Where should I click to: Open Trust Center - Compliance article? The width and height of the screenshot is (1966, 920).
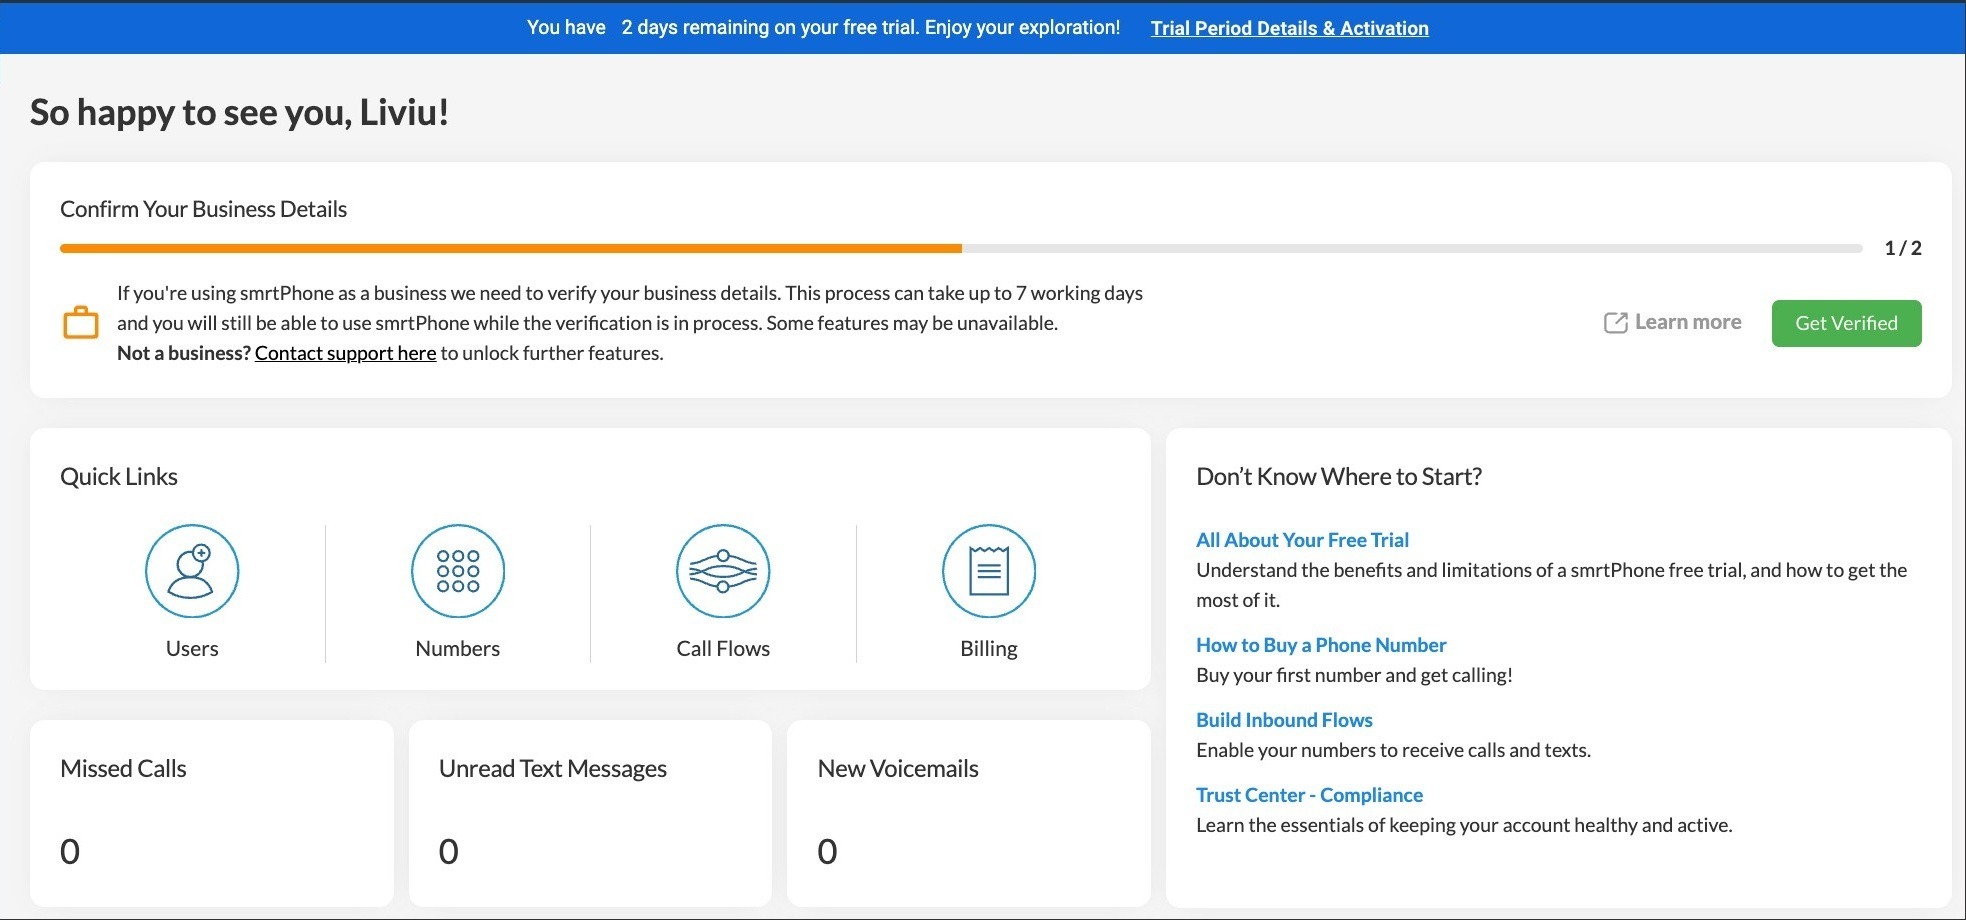click(1309, 794)
